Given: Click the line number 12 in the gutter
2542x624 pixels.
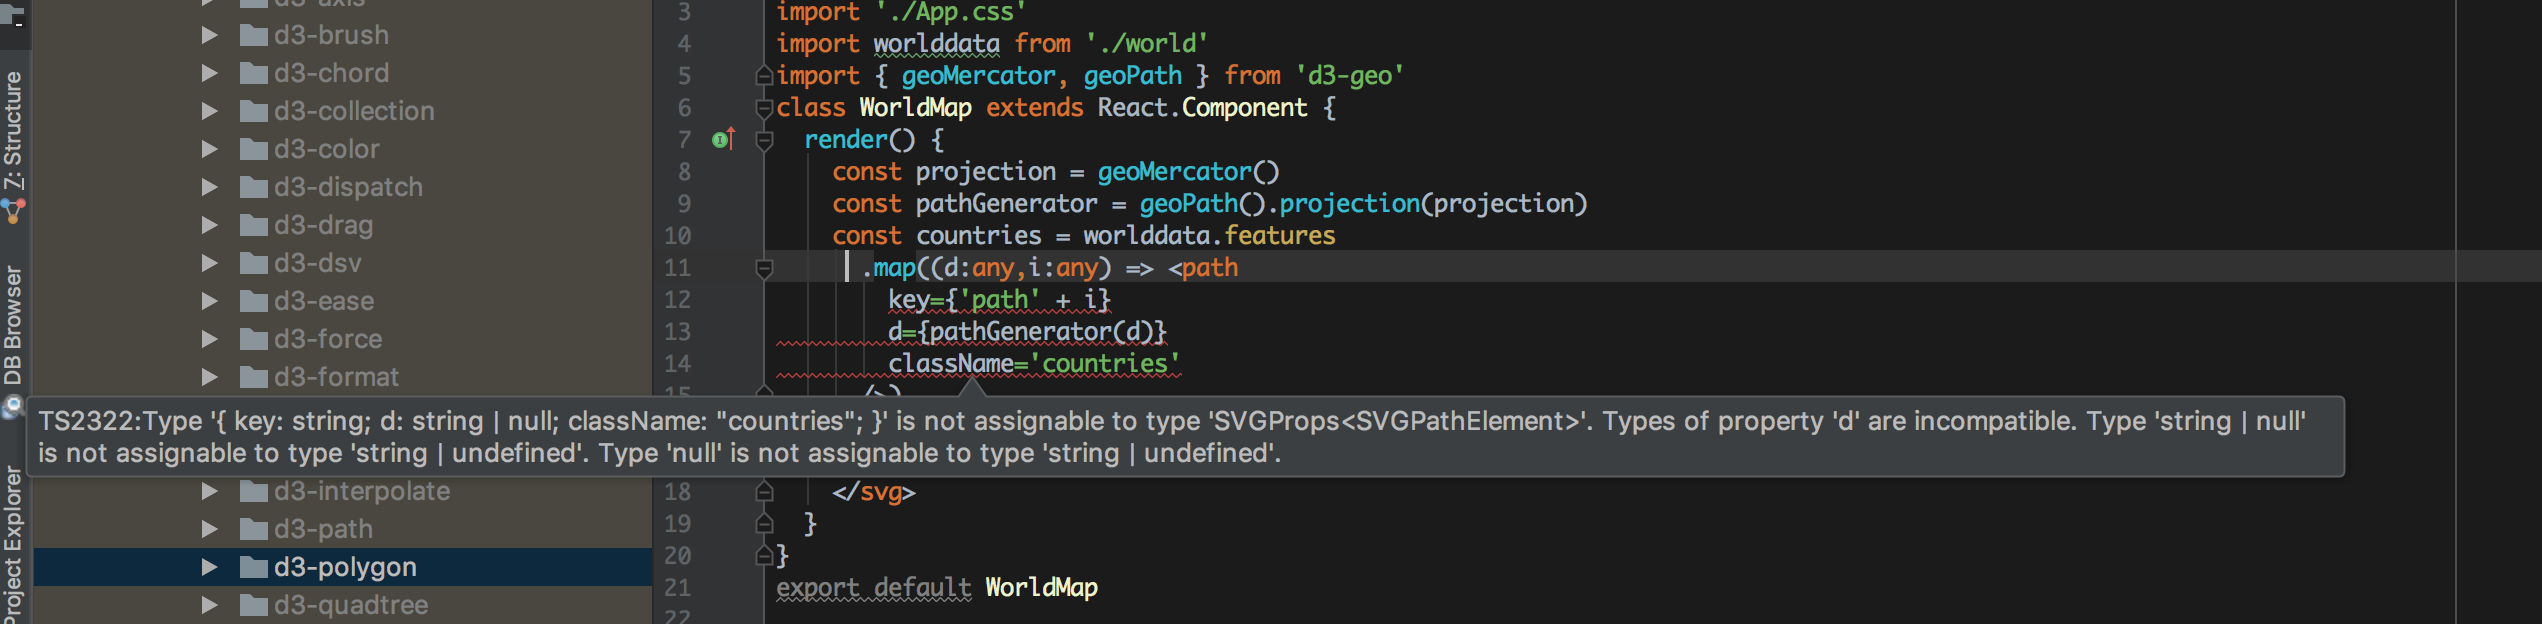Looking at the screenshot, I should pyautogui.click(x=677, y=300).
